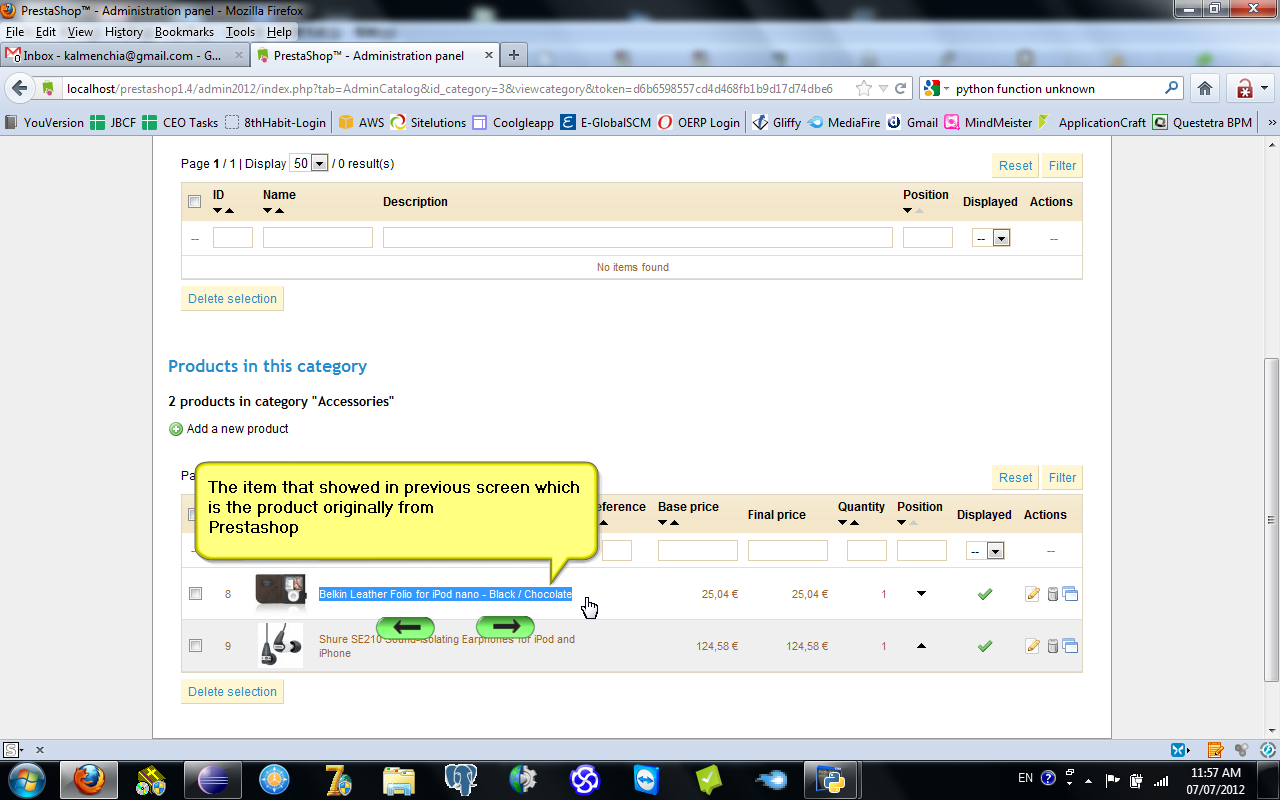Move Shure SE210 position up arrow
This screenshot has height=800, width=1280.
(921, 646)
